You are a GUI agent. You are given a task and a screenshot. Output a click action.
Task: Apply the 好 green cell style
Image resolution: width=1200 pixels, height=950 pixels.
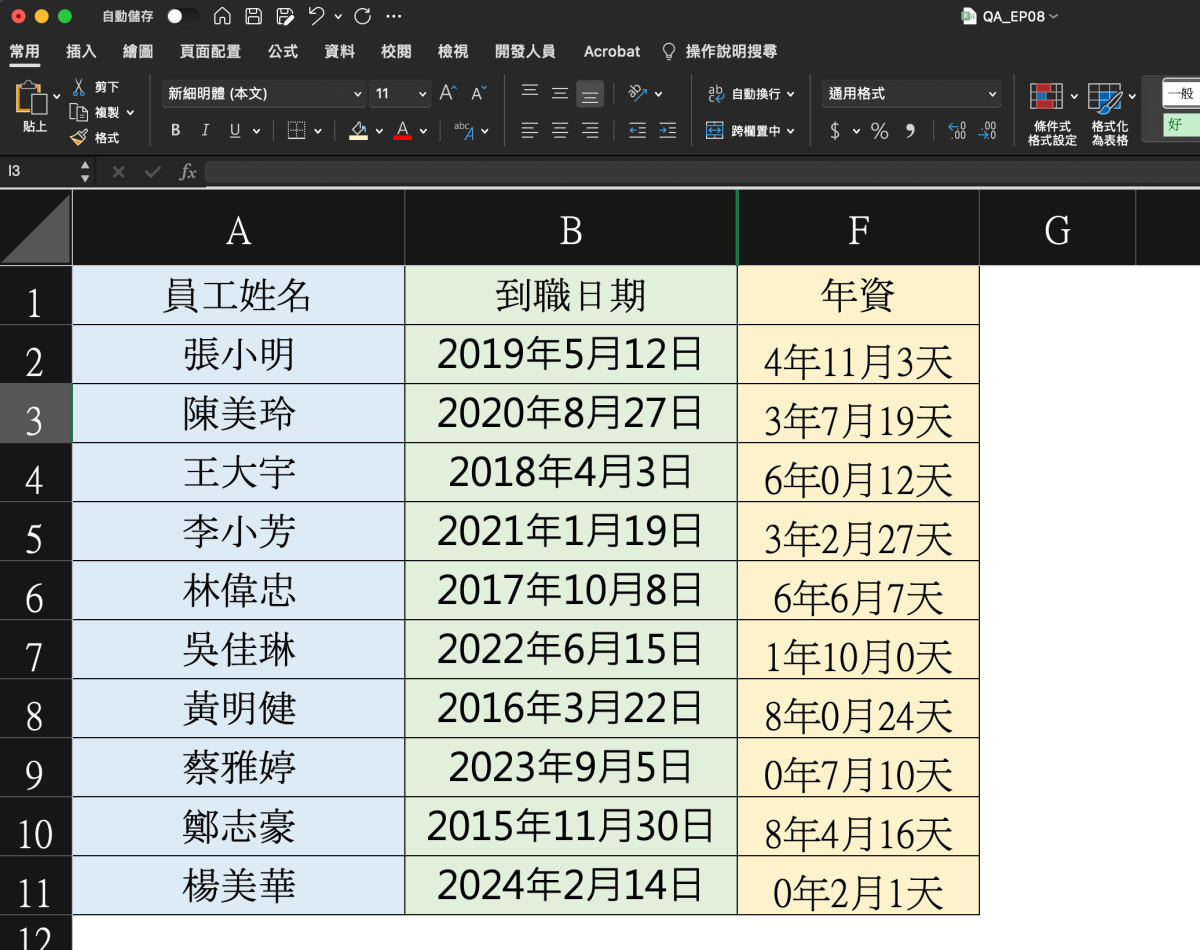point(1181,125)
